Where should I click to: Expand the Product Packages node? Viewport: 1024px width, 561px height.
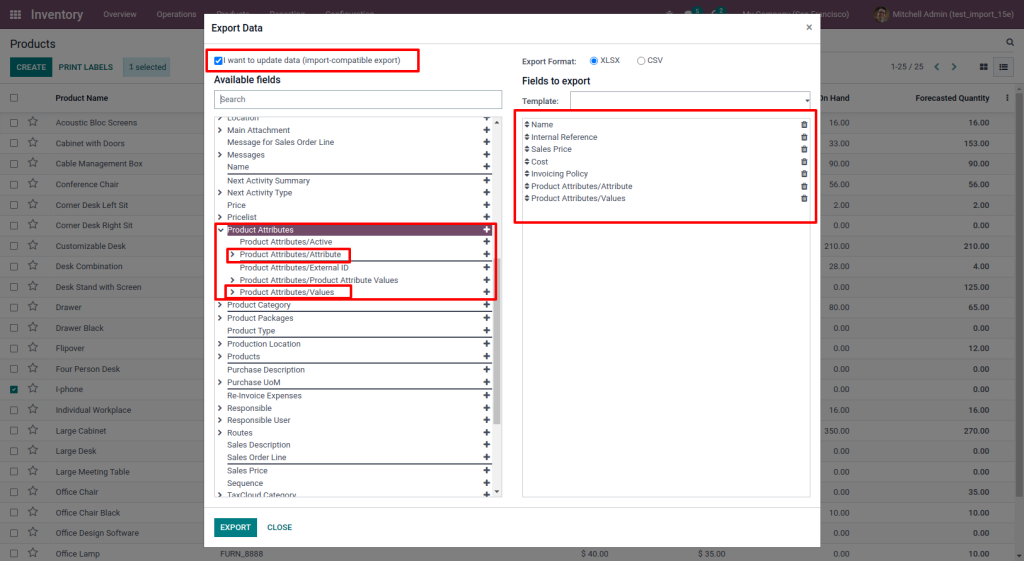(220, 318)
